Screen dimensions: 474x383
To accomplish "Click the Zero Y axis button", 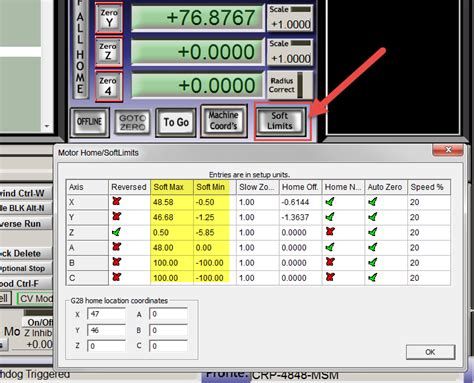I will coord(109,18).
